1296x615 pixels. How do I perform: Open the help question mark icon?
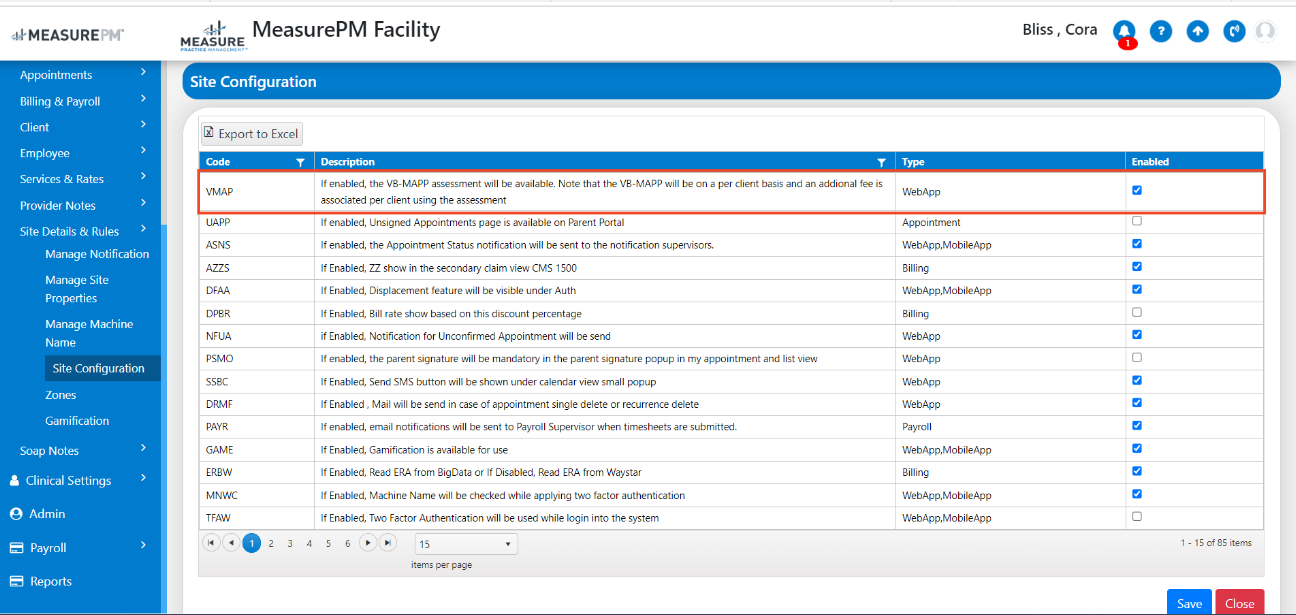pos(1160,31)
